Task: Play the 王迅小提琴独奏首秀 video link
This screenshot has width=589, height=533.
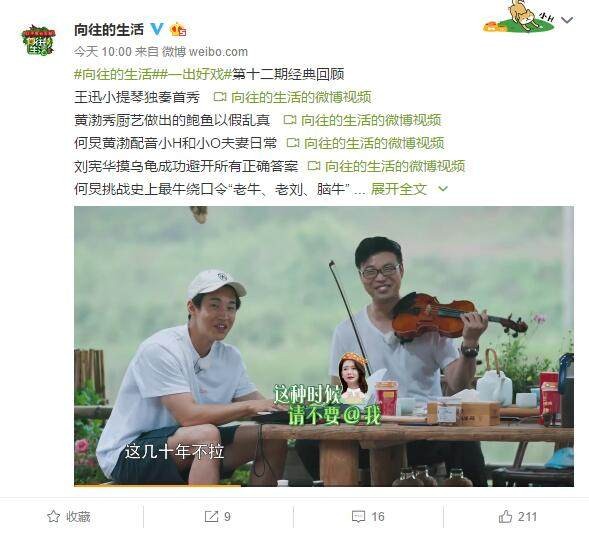Action: point(292,97)
